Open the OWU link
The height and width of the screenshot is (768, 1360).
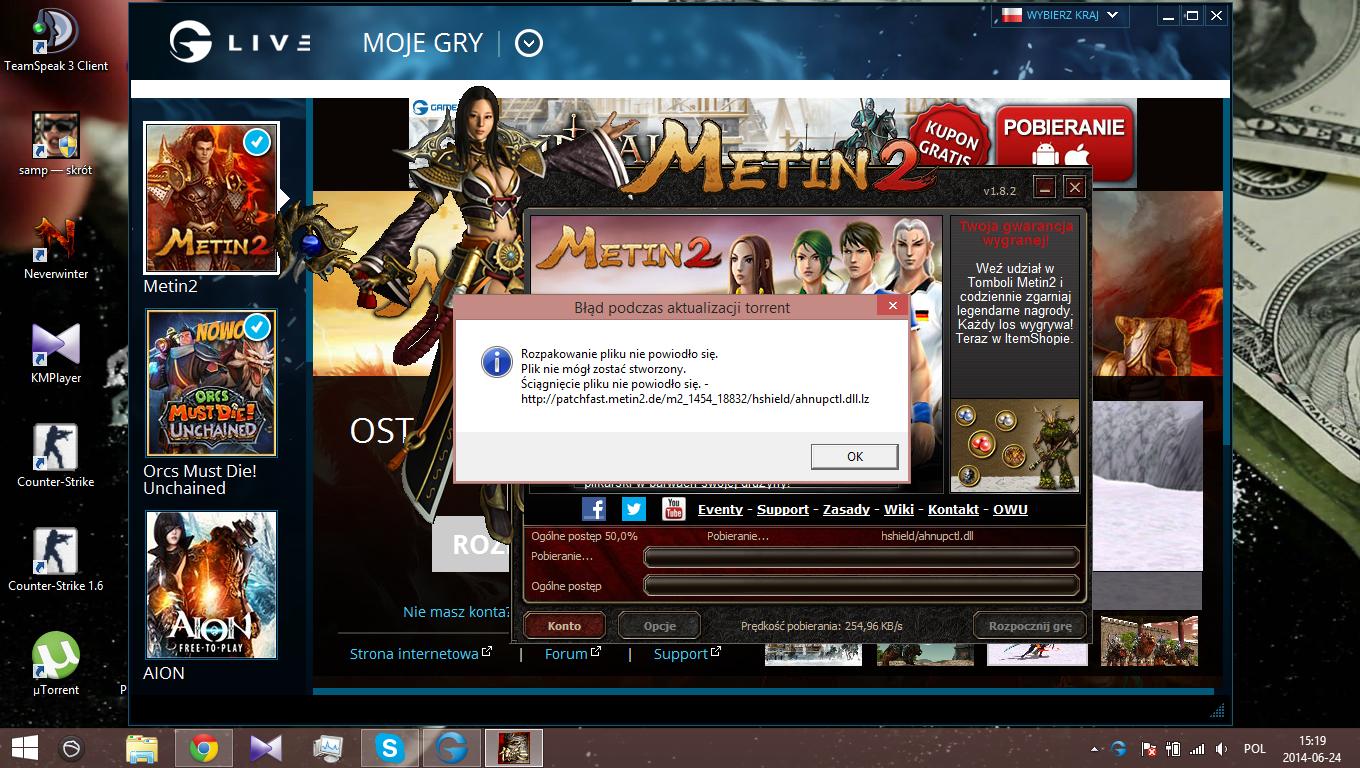point(1010,509)
